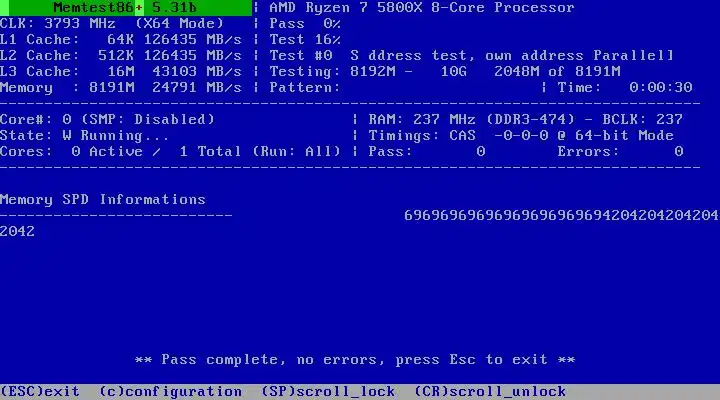Select the Timings: CAS -0-0-0 line

458,135
